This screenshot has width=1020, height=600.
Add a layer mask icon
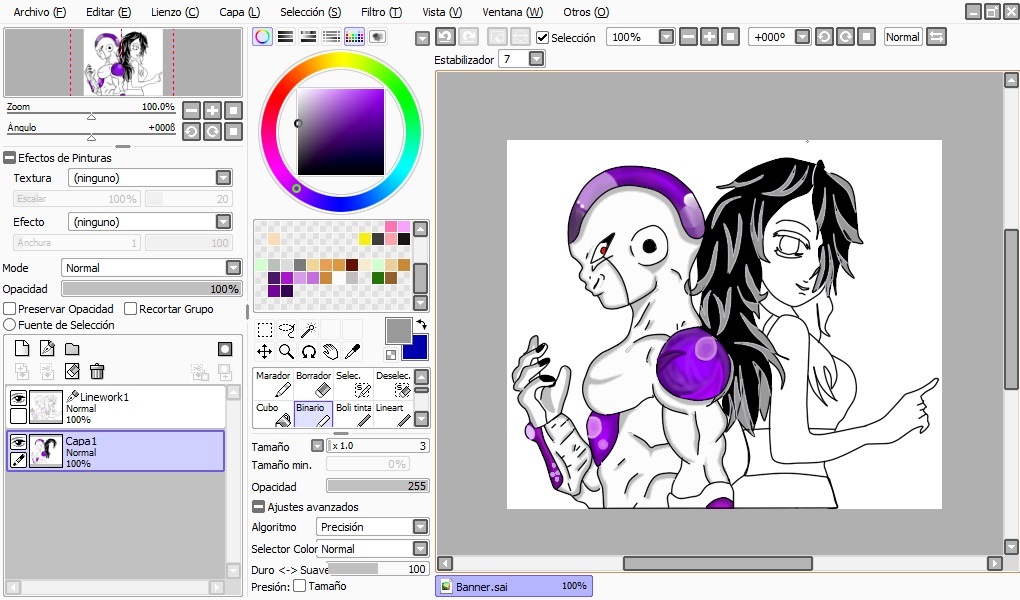pyautogui.click(x=225, y=349)
